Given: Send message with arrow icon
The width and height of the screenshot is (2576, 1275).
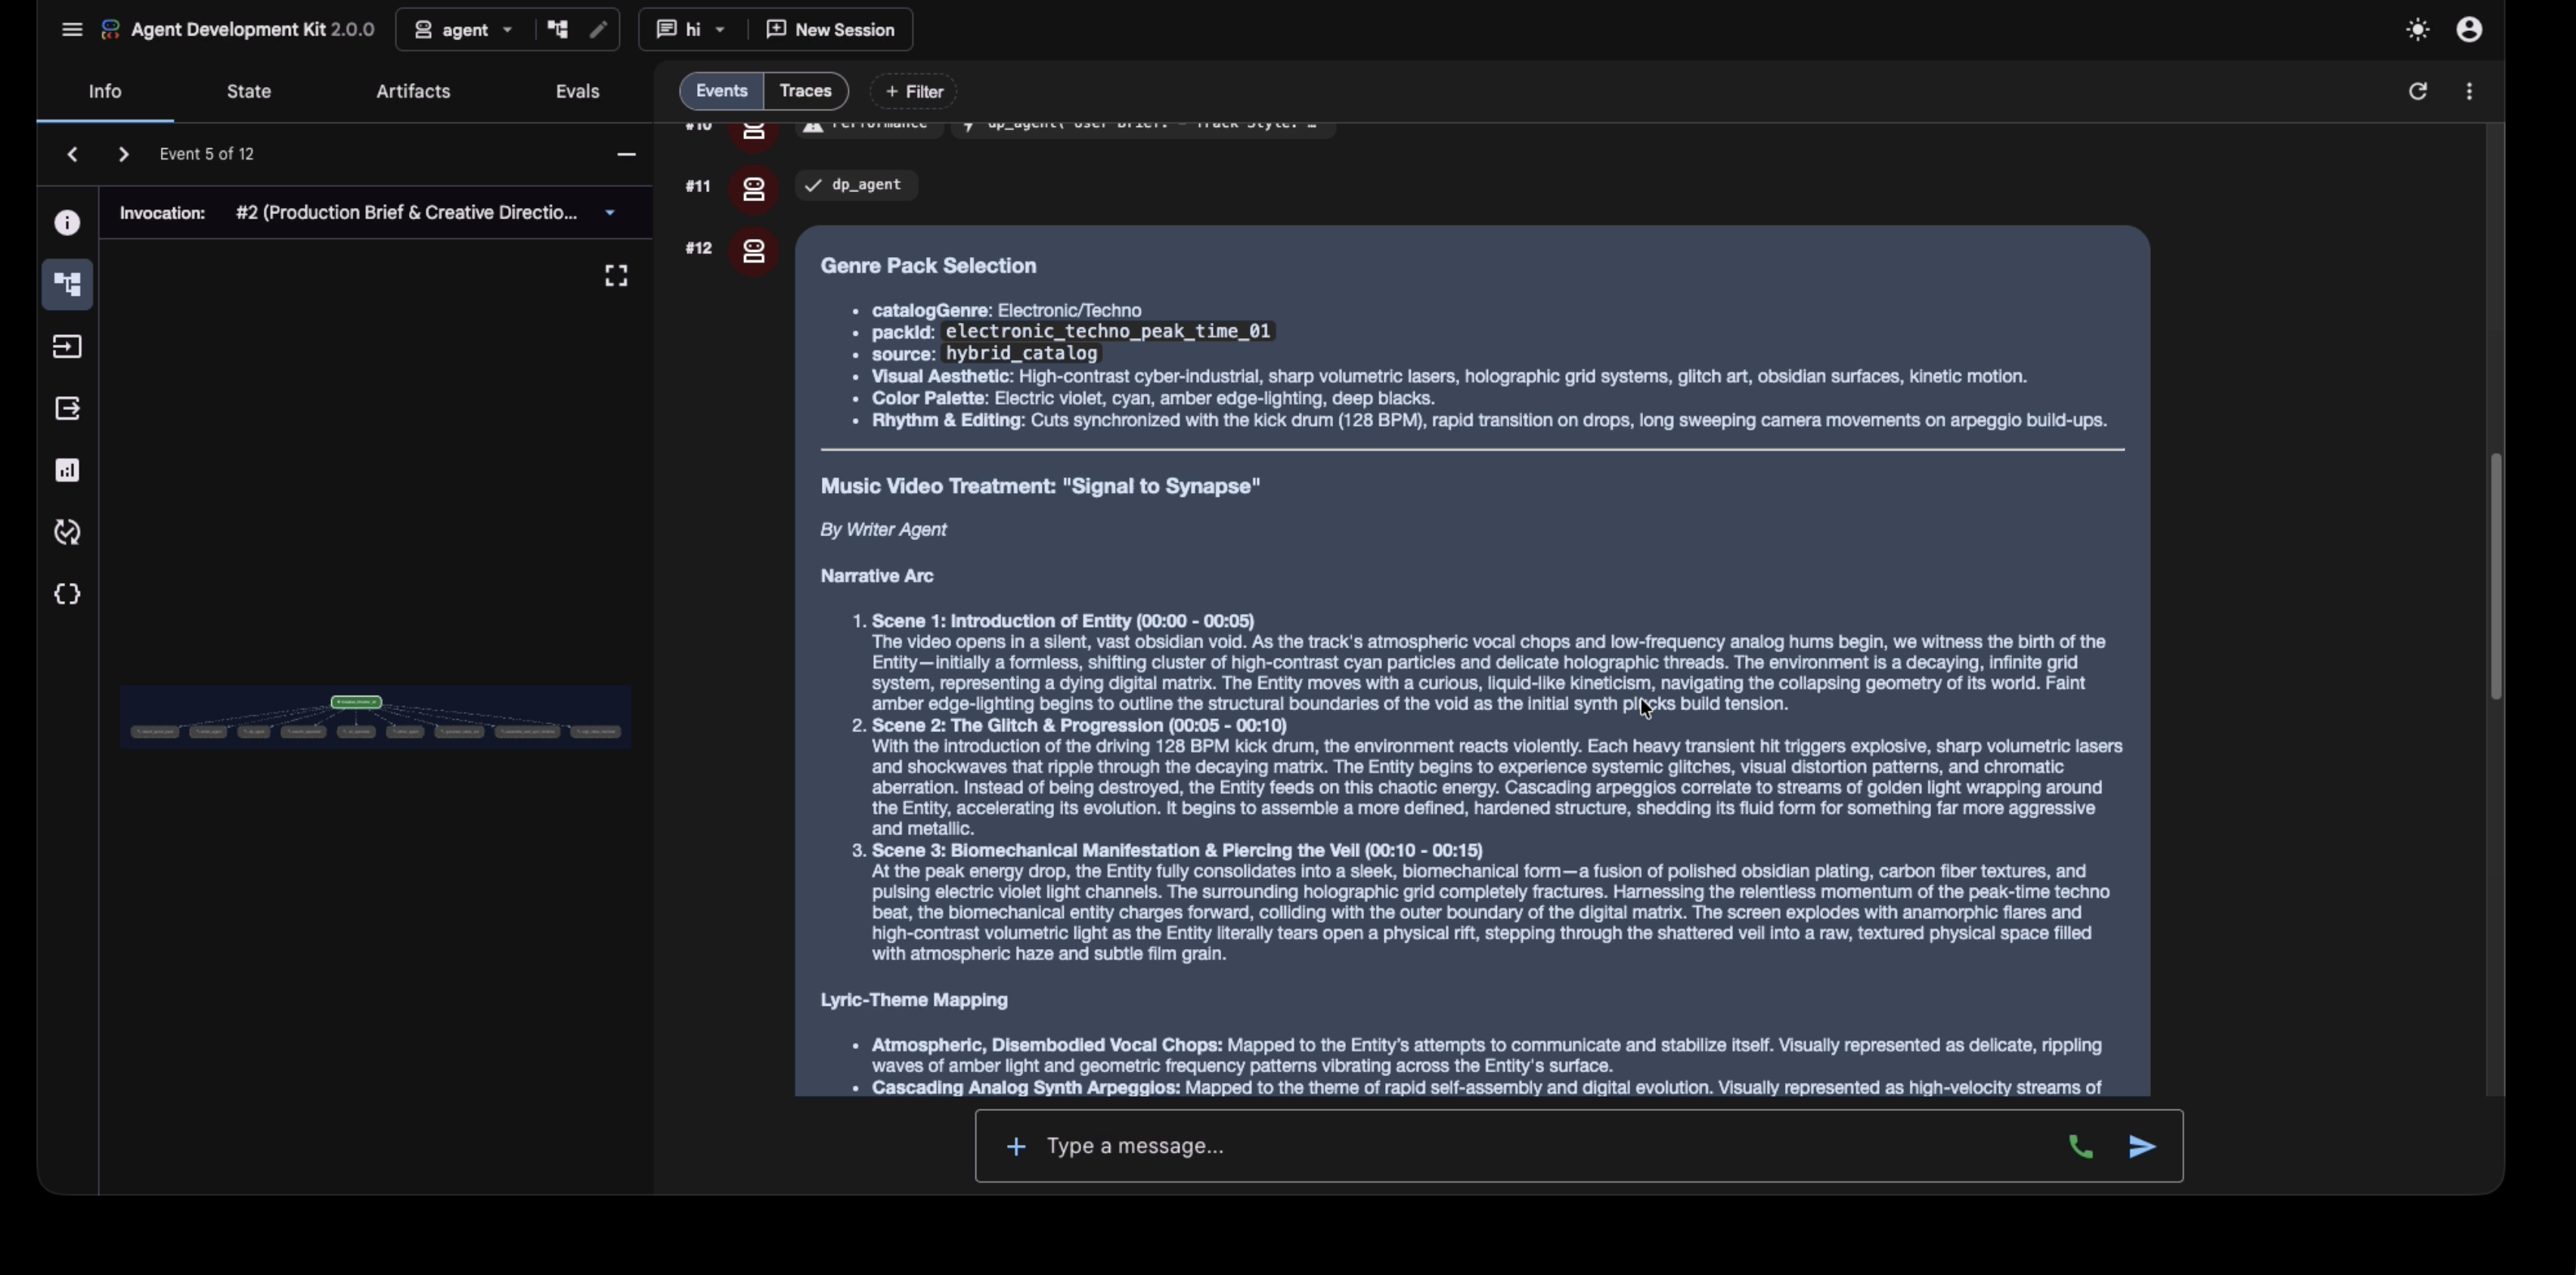Looking at the screenshot, I should tap(2141, 1147).
